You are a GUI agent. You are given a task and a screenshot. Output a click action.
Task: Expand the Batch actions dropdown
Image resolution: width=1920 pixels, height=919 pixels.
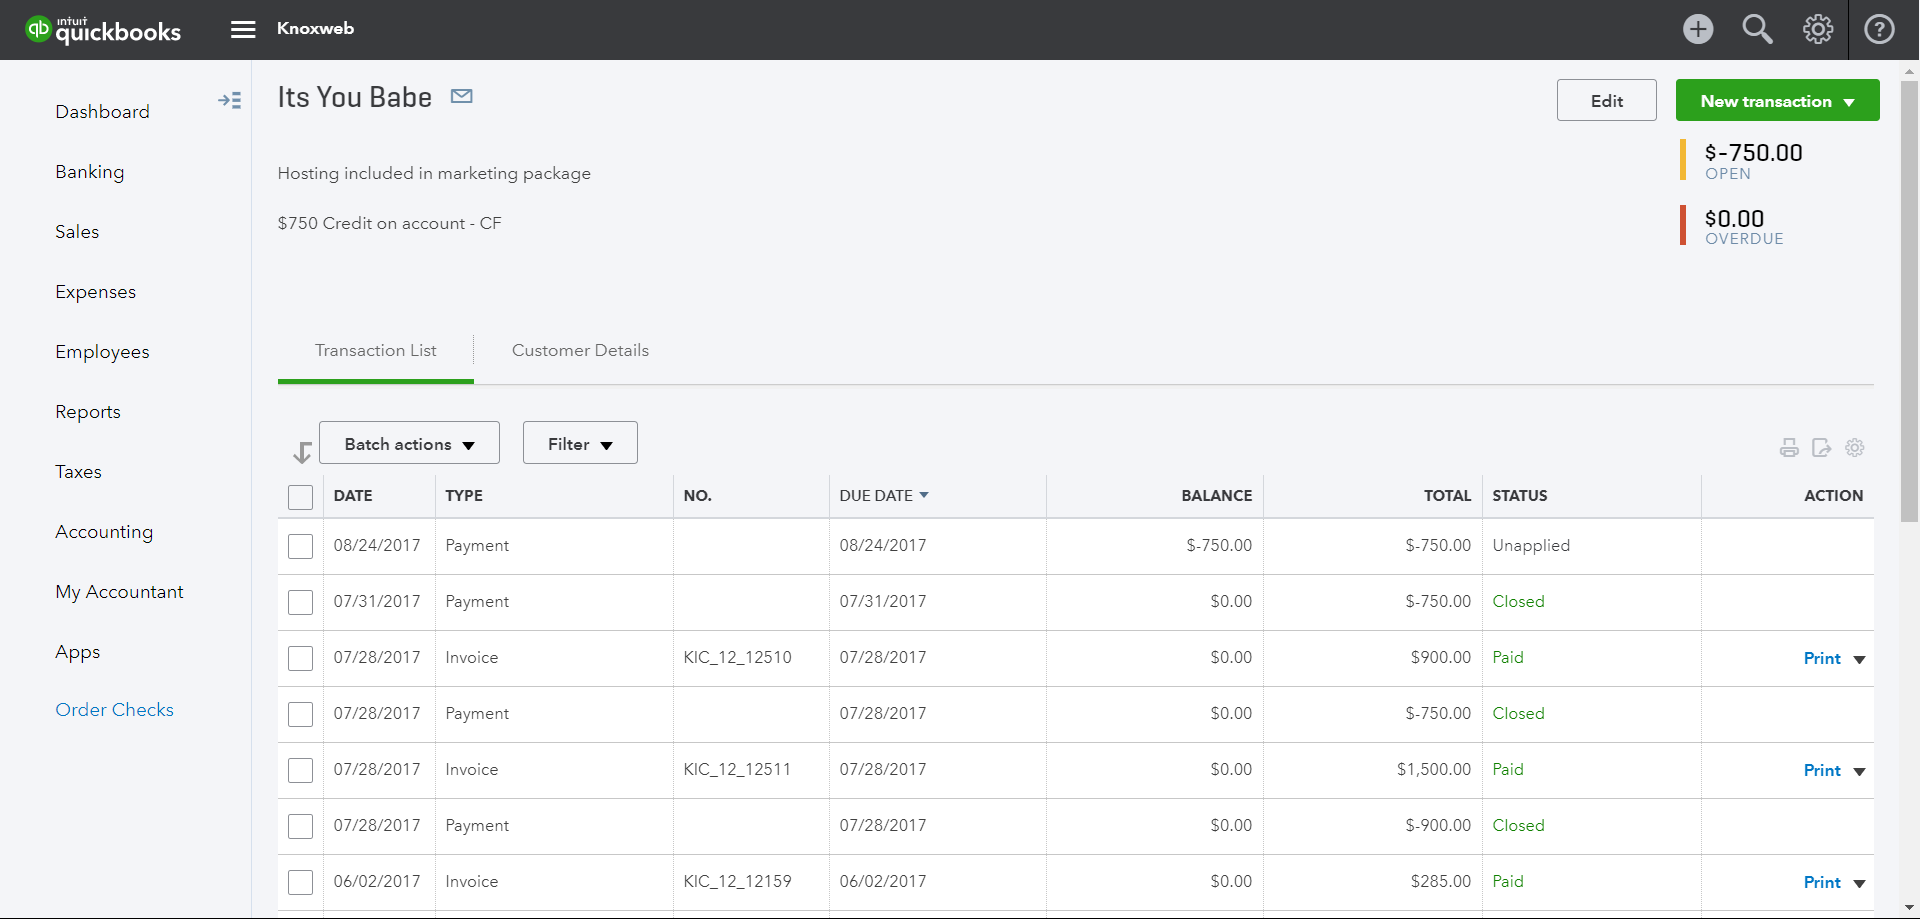[x=409, y=443]
